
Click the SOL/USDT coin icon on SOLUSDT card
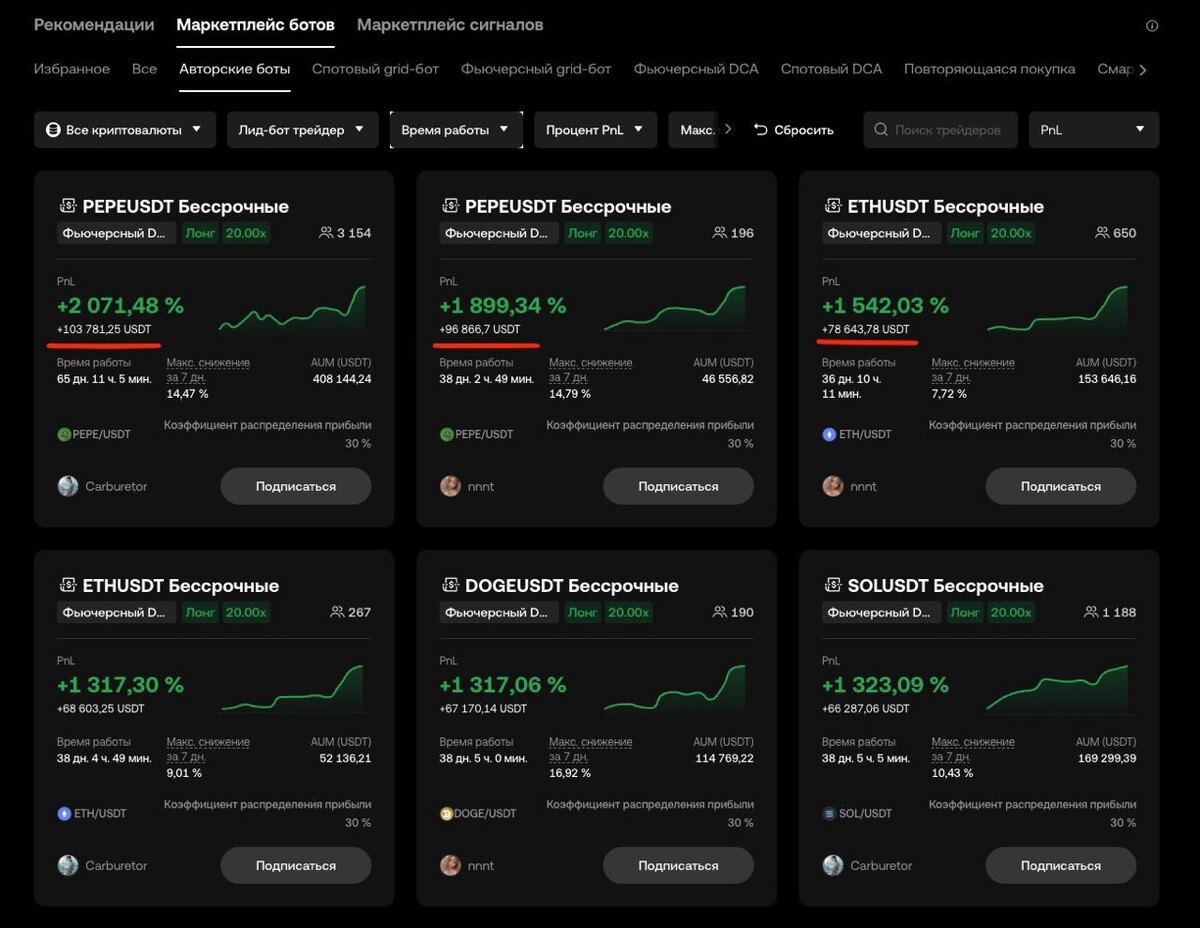829,813
